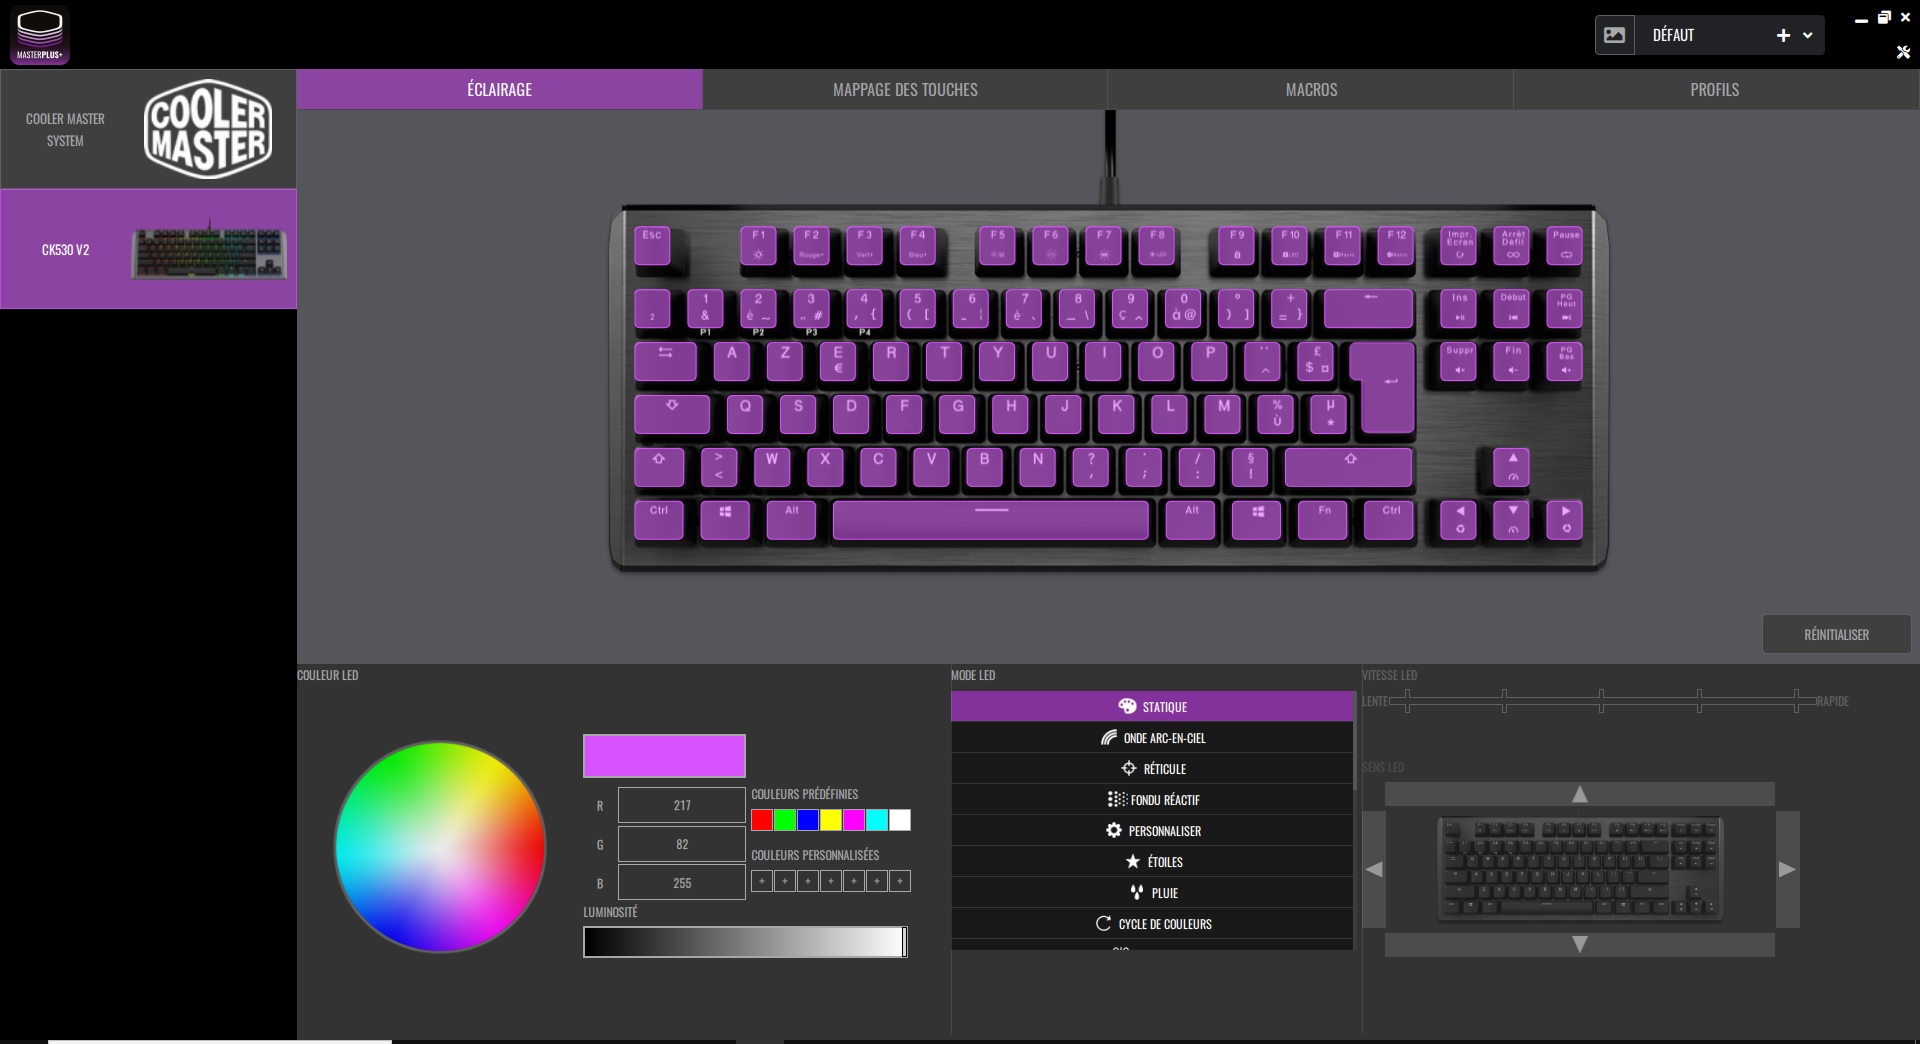Open the Macros tab

1311,89
